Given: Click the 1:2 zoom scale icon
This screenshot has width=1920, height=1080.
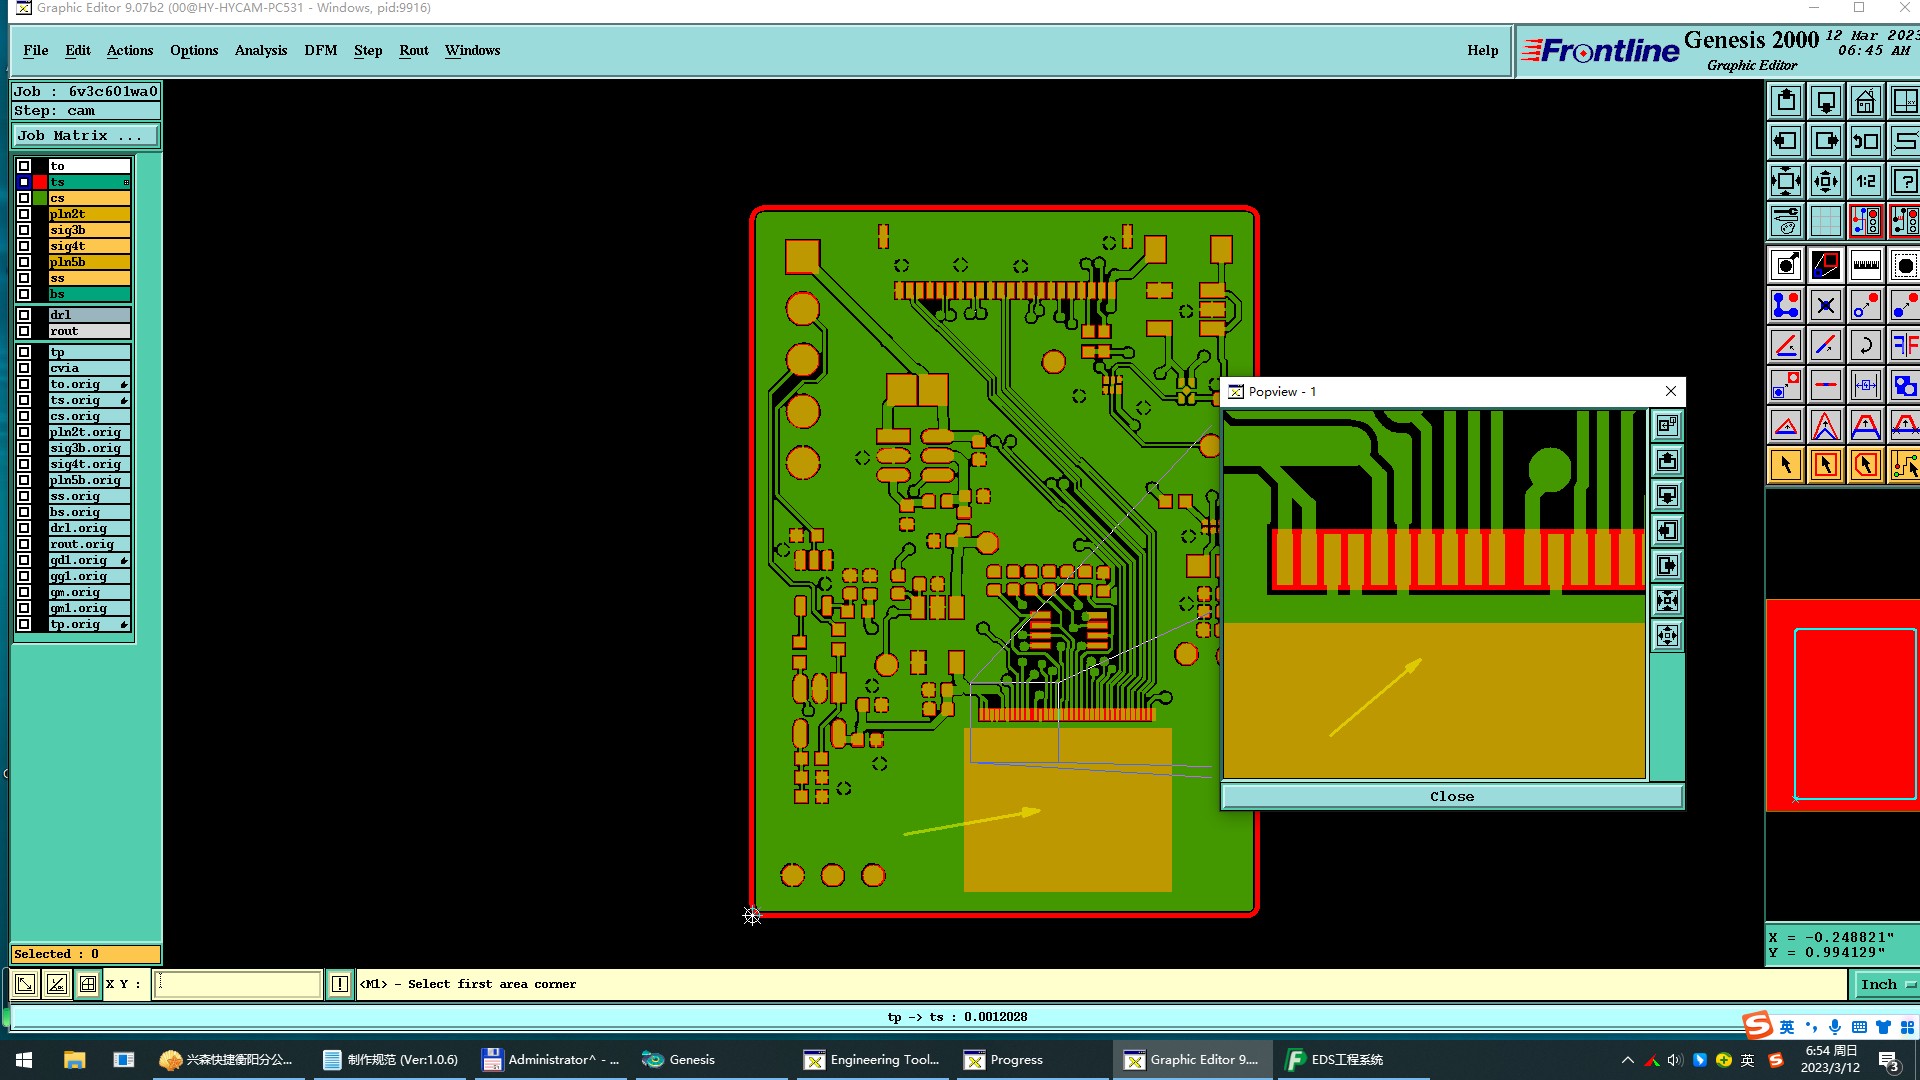Looking at the screenshot, I should point(1865,181).
